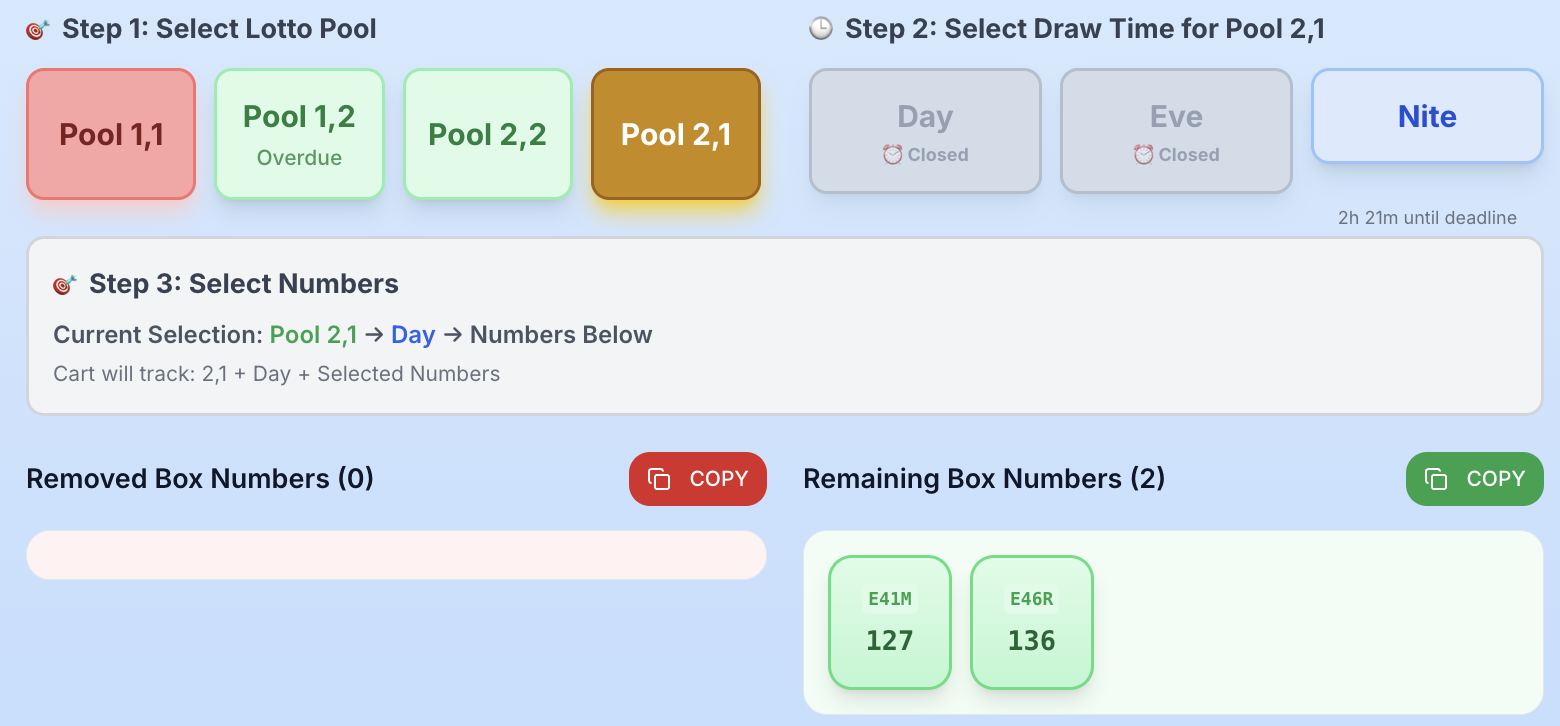Screen dimensions: 1560x726
Task: Select the closed Day draw time
Action: (x=925, y=131)
